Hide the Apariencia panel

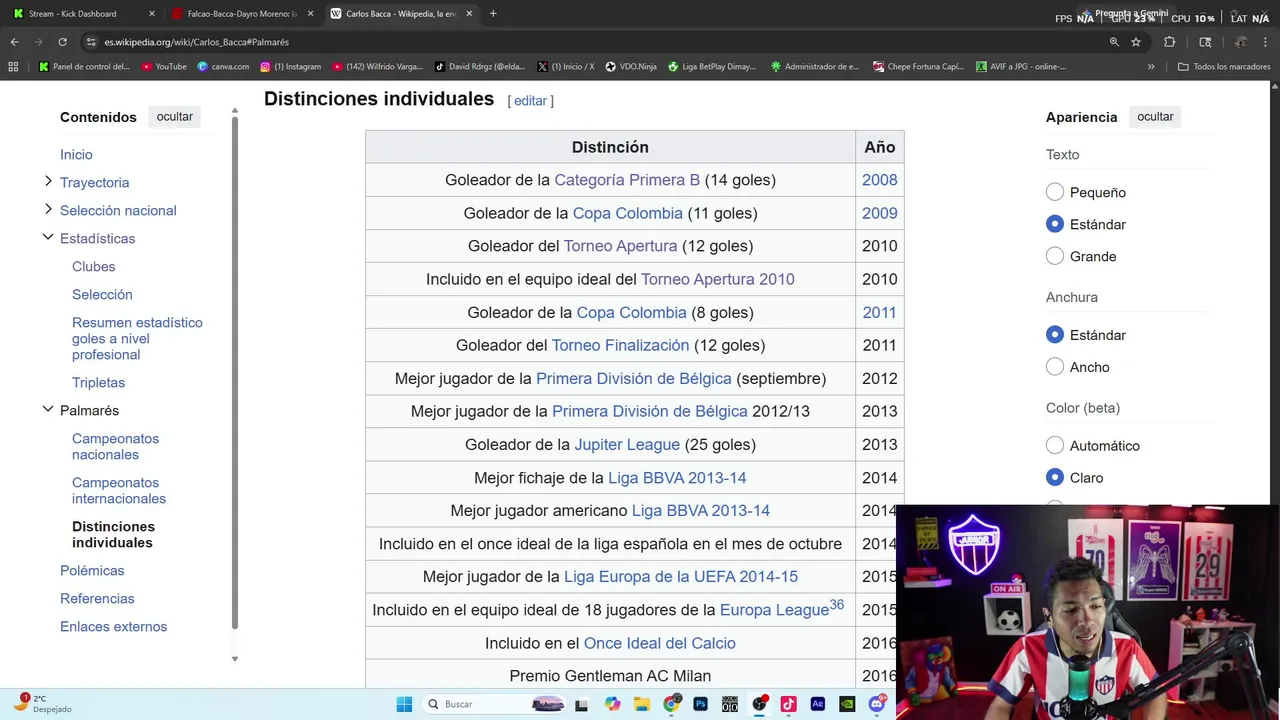click(x=1155, y=117)
